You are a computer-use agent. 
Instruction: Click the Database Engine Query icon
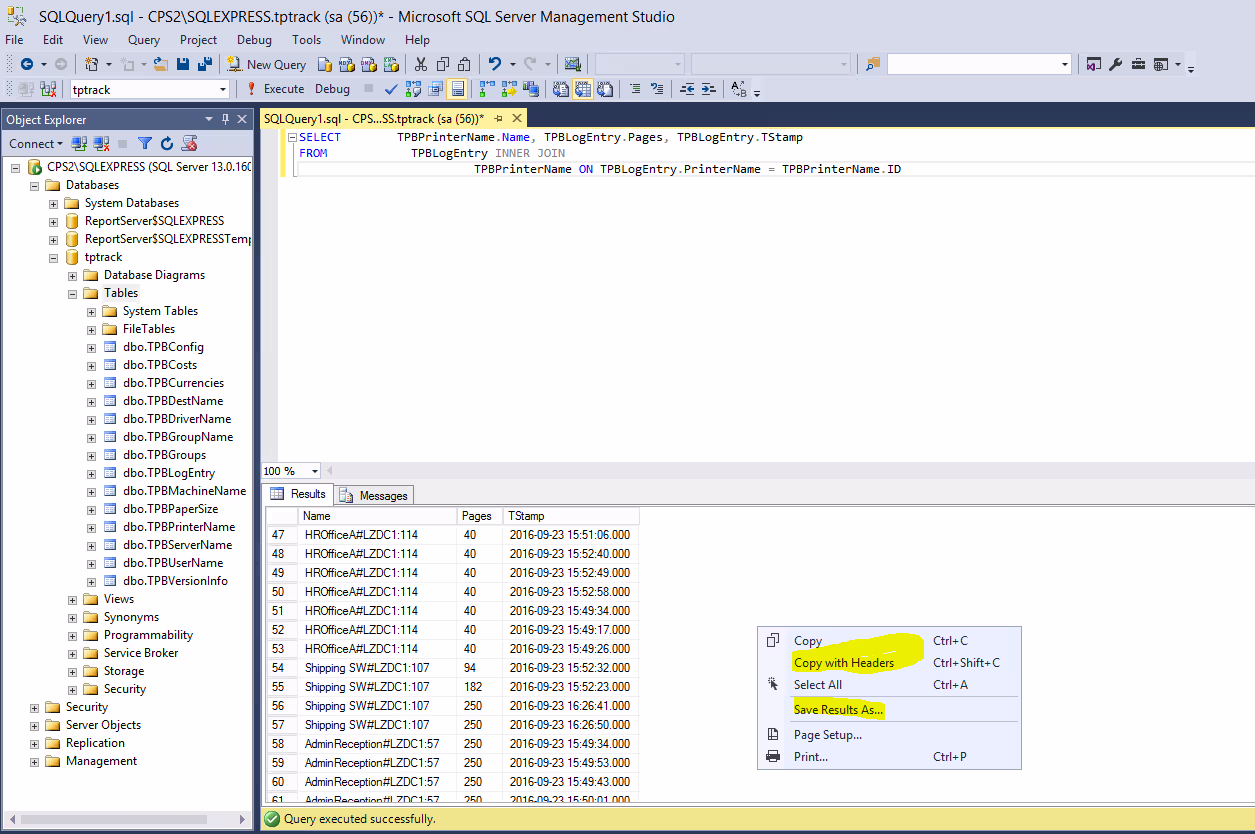(324, 64)
